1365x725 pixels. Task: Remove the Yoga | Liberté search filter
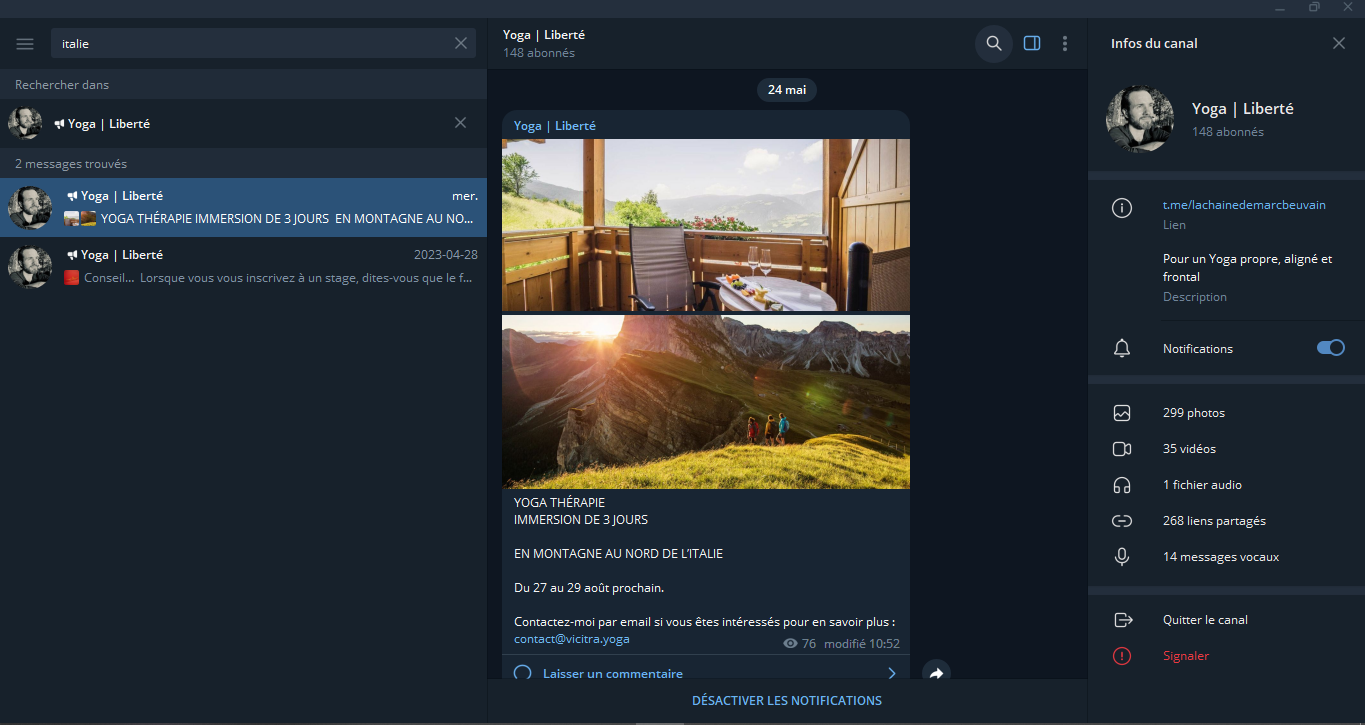[x=460, y=123]
